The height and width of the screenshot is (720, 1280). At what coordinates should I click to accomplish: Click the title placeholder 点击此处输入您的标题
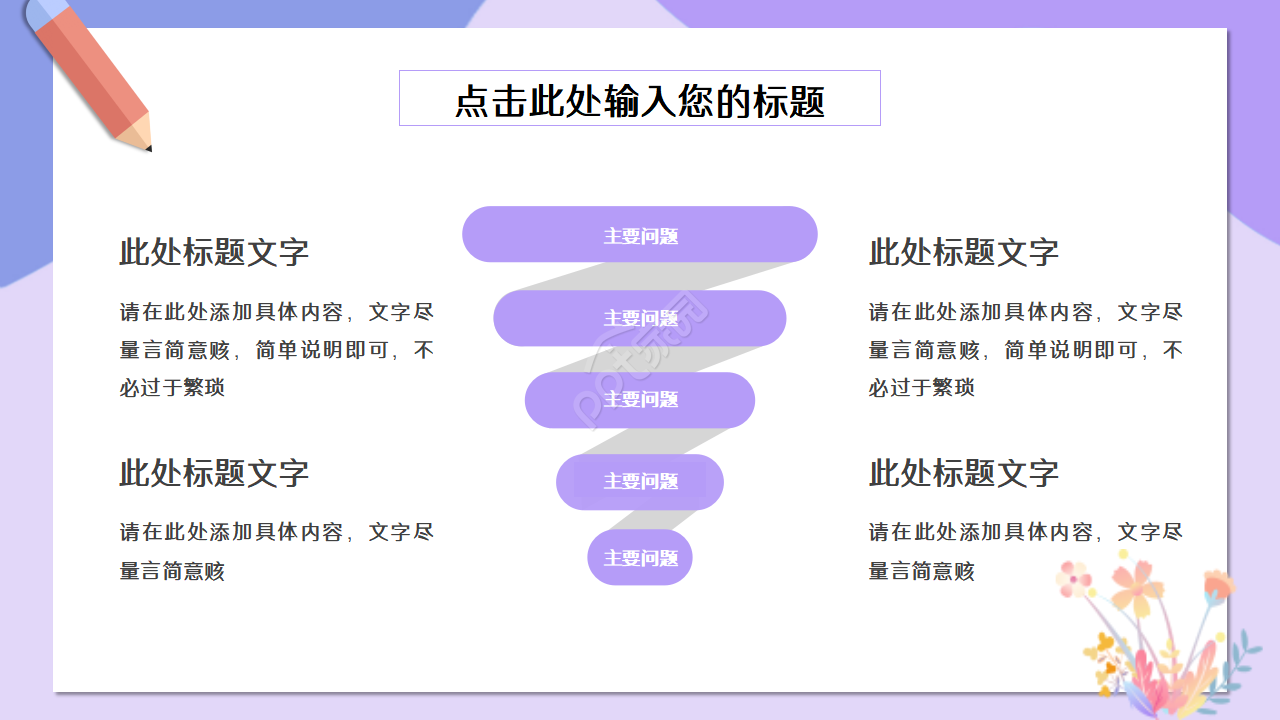point(640,98)
